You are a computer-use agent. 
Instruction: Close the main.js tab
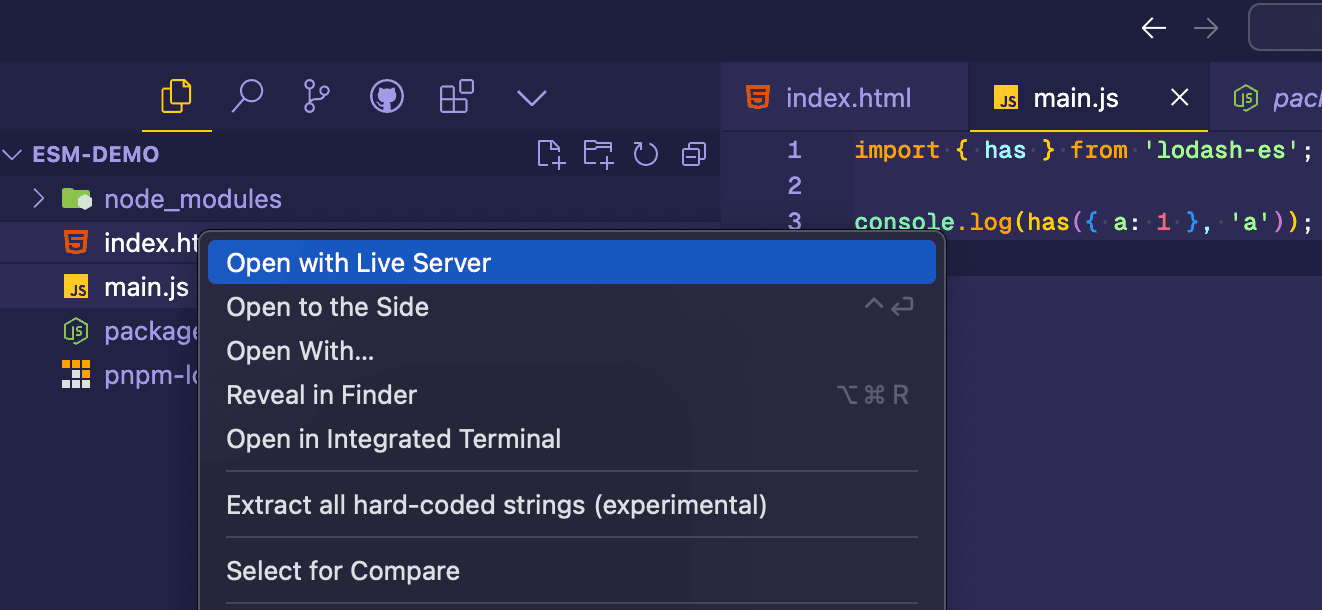coord(1179,97)
